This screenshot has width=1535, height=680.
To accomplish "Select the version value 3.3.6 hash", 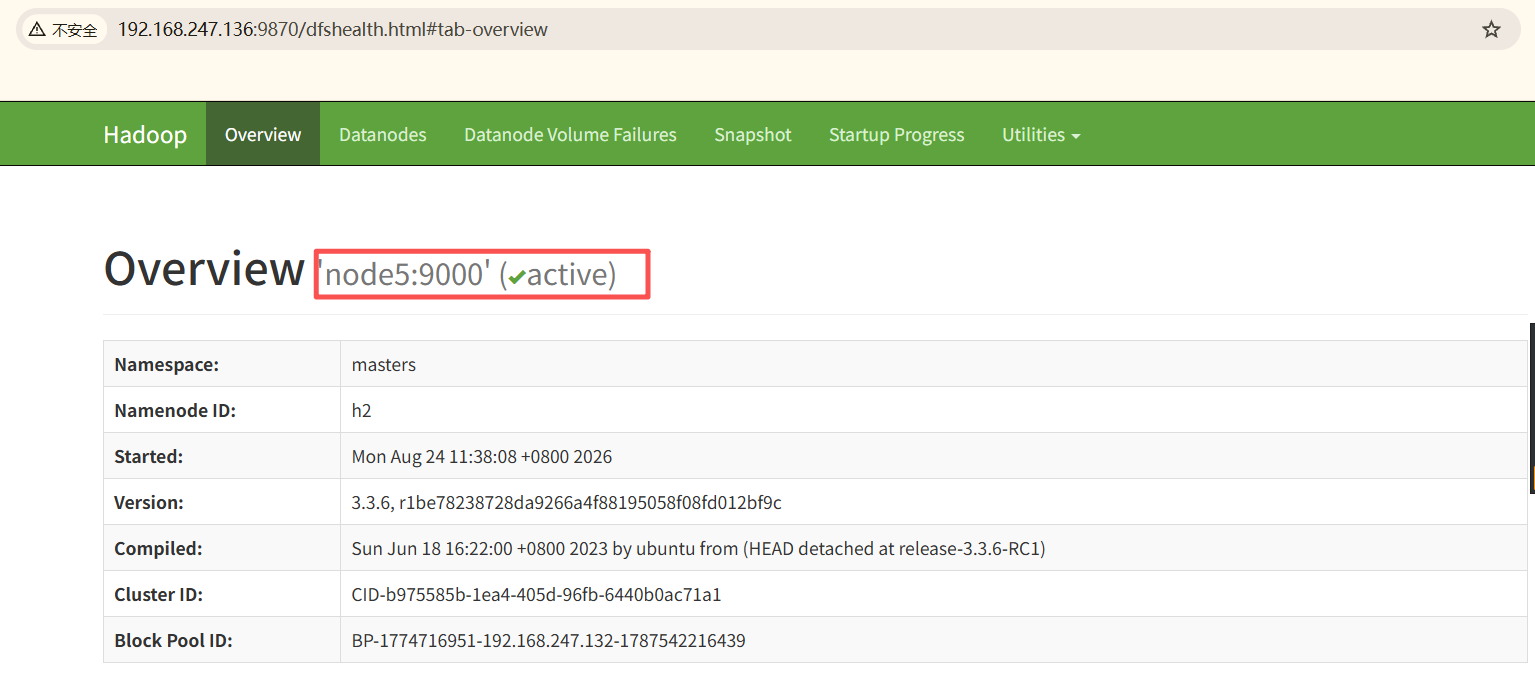I will (567, 502).
